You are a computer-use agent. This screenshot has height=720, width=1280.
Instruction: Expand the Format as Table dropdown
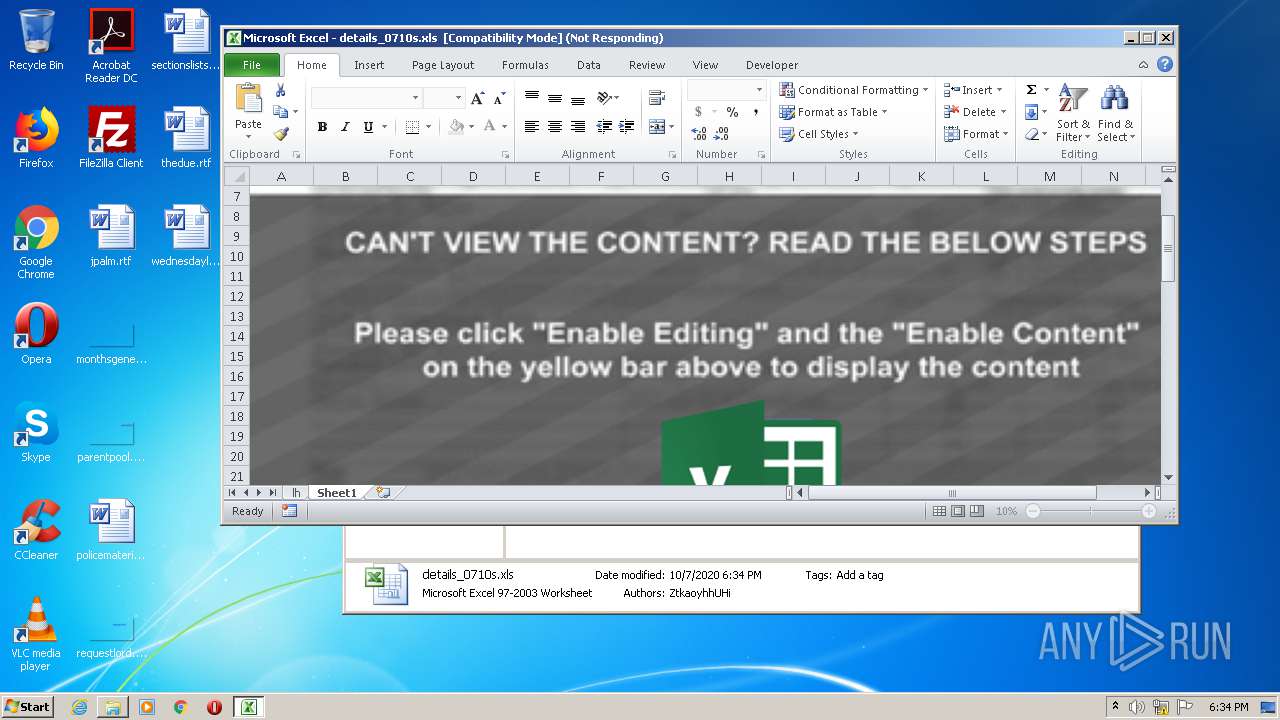[884, 112]
